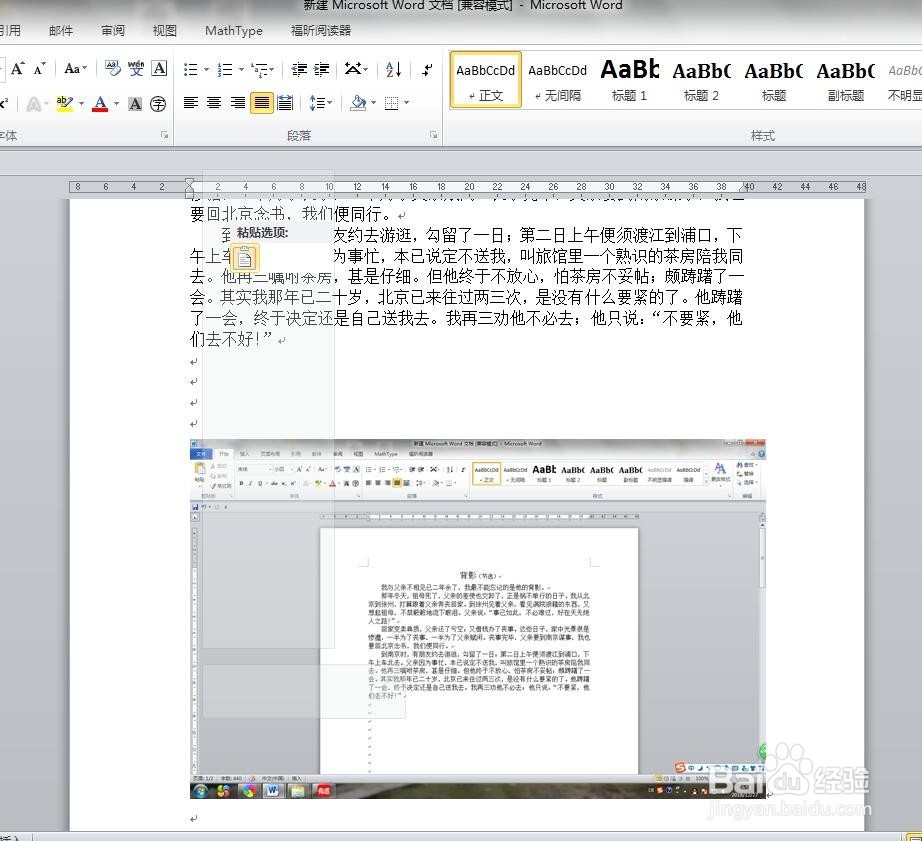The image size is (922, 841).
Task: Expand the Numbering dropdown arrow
Action: [x=241, y=70]
